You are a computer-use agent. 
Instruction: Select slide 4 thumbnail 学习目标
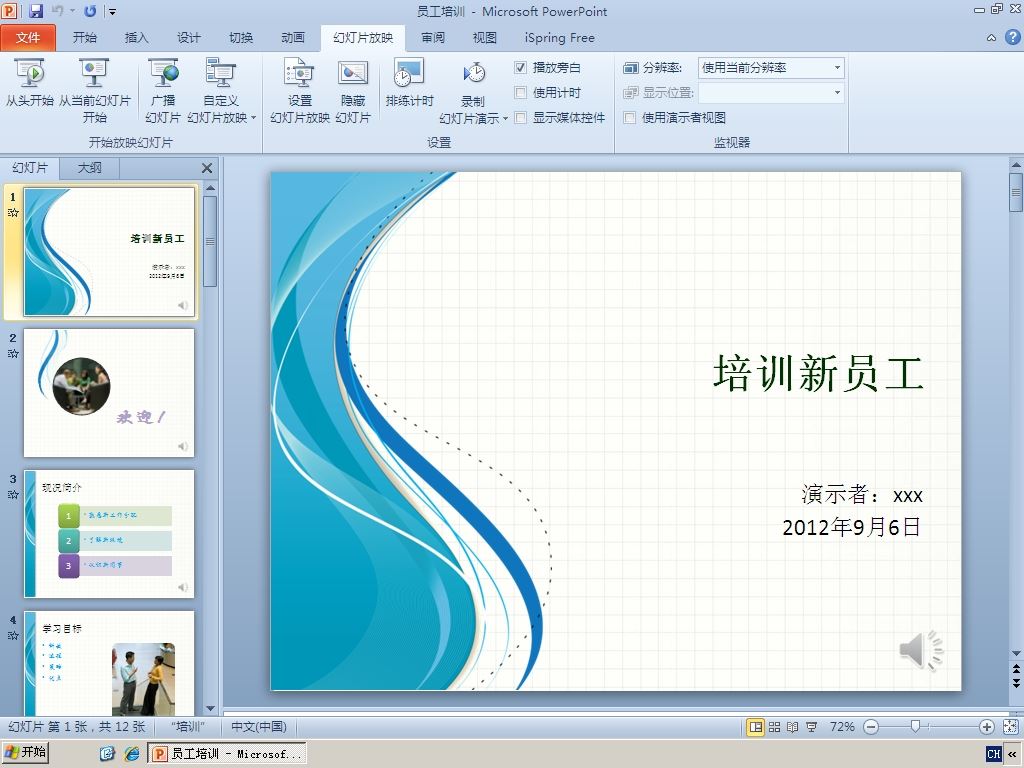(x=109, y=664)
